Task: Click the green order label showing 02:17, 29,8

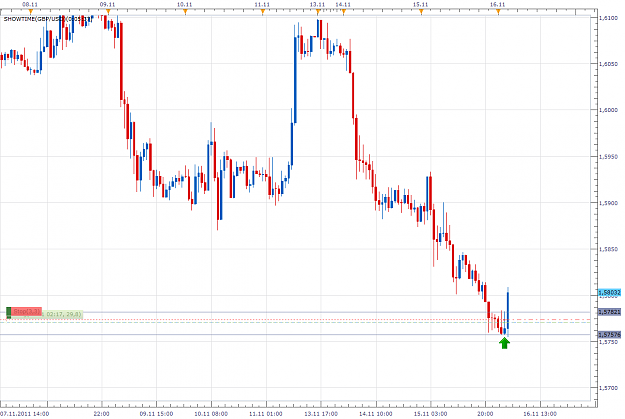Action: coord(63,315)
